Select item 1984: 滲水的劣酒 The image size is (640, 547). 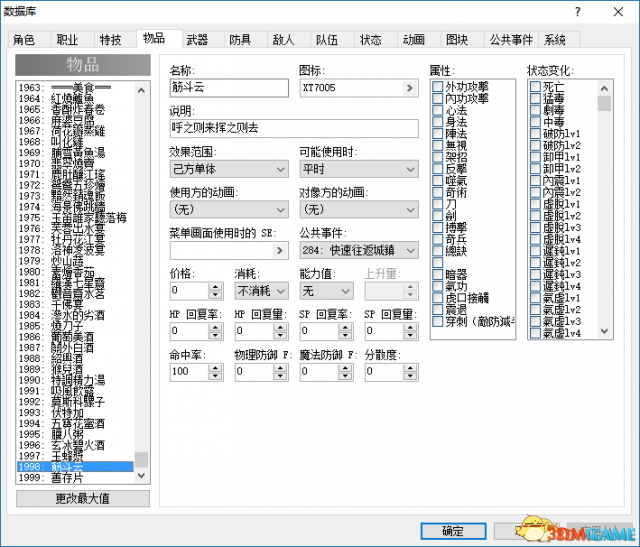[76, 315]
